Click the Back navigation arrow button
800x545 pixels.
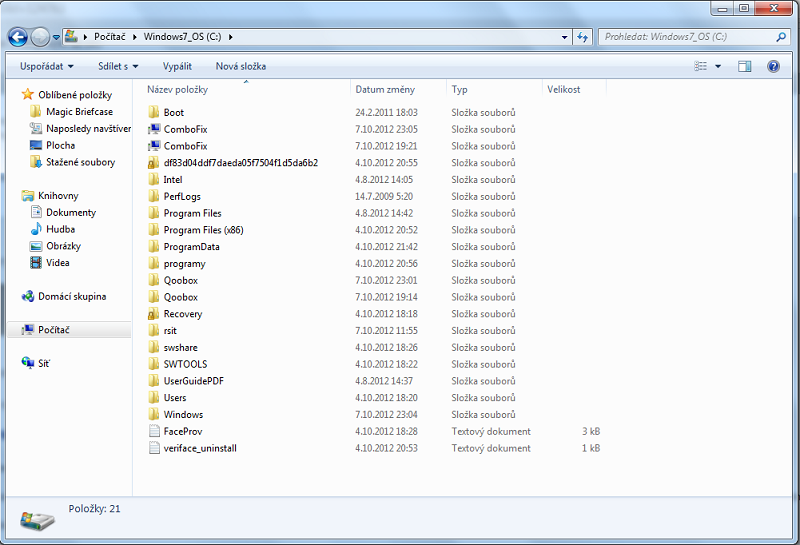18,38
